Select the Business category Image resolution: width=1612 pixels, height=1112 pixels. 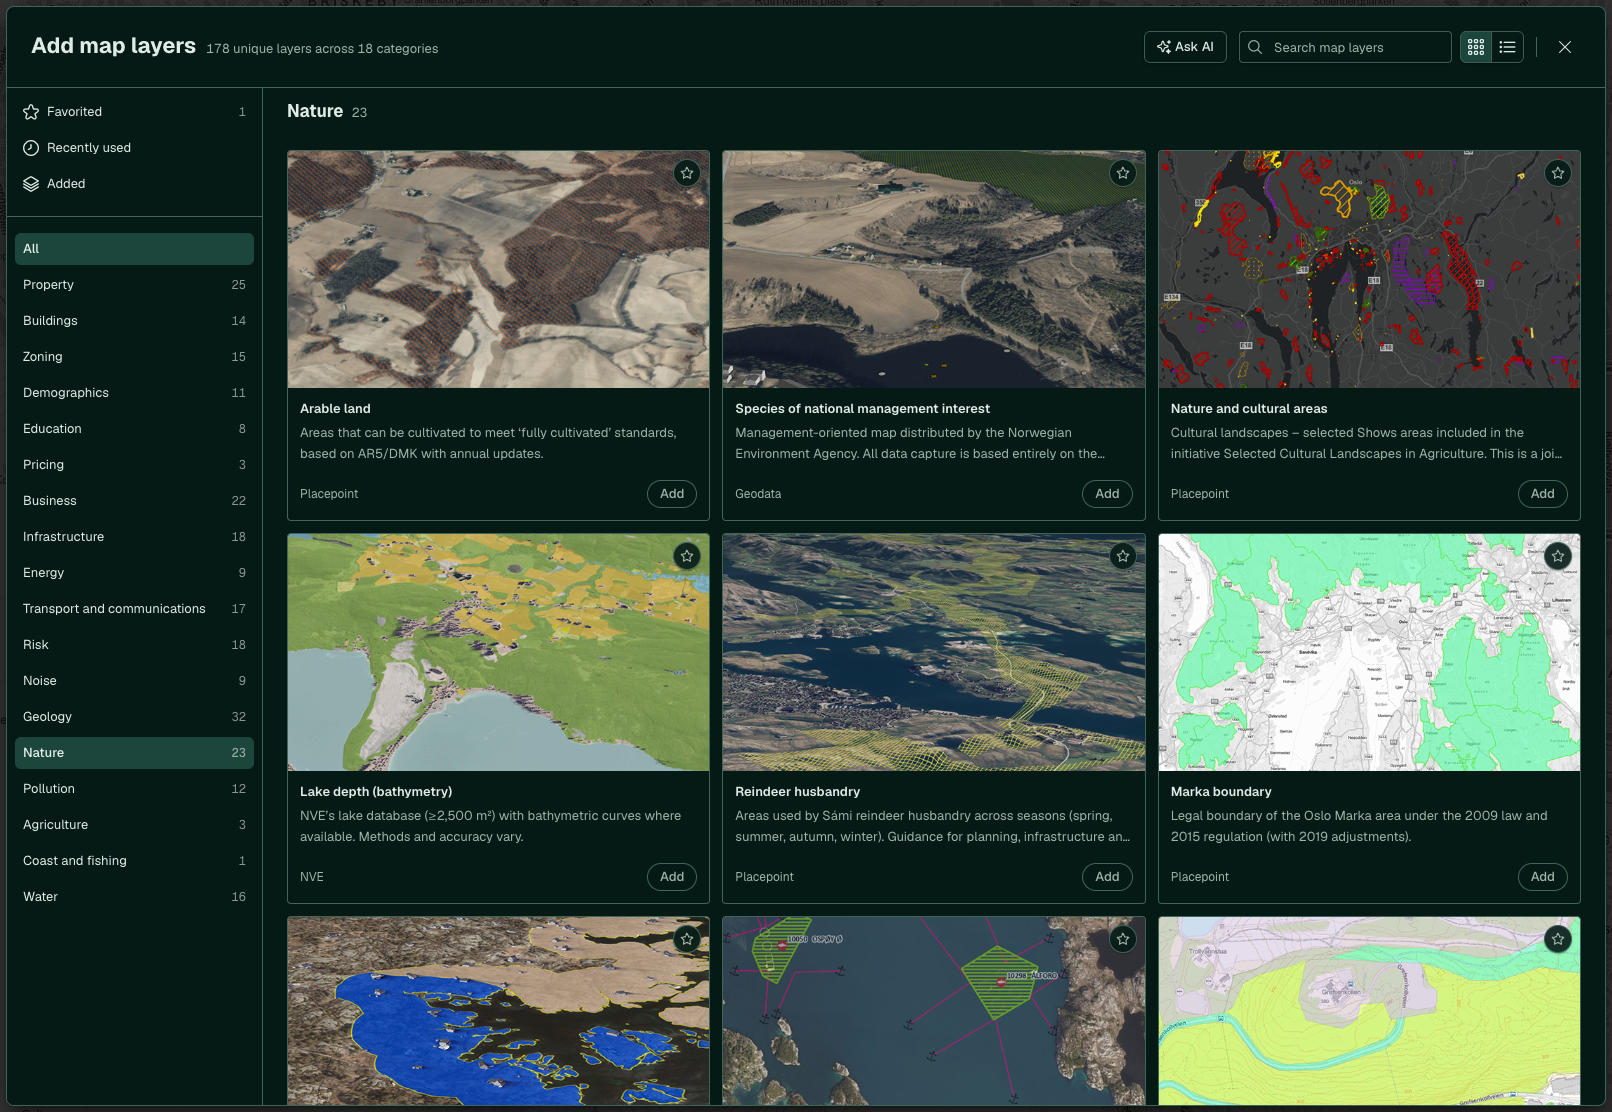134,501
